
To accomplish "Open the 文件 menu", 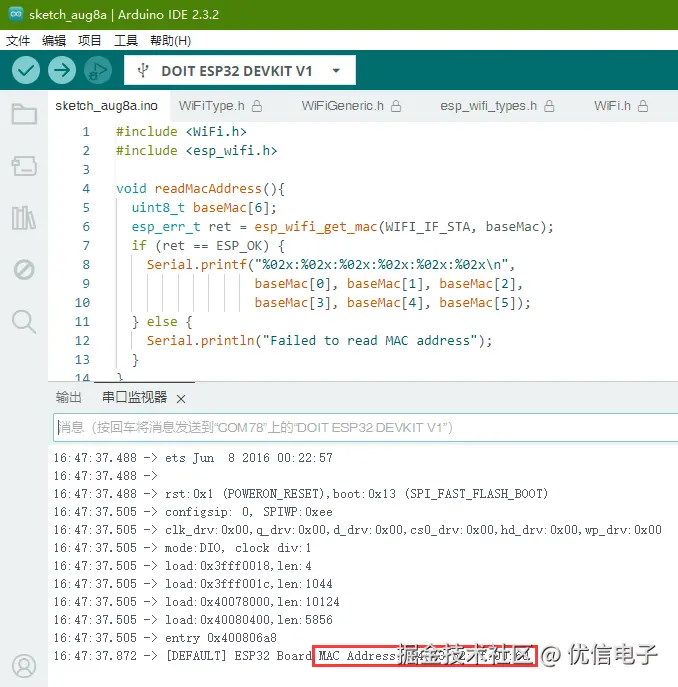I will click(x=18, y=41).
